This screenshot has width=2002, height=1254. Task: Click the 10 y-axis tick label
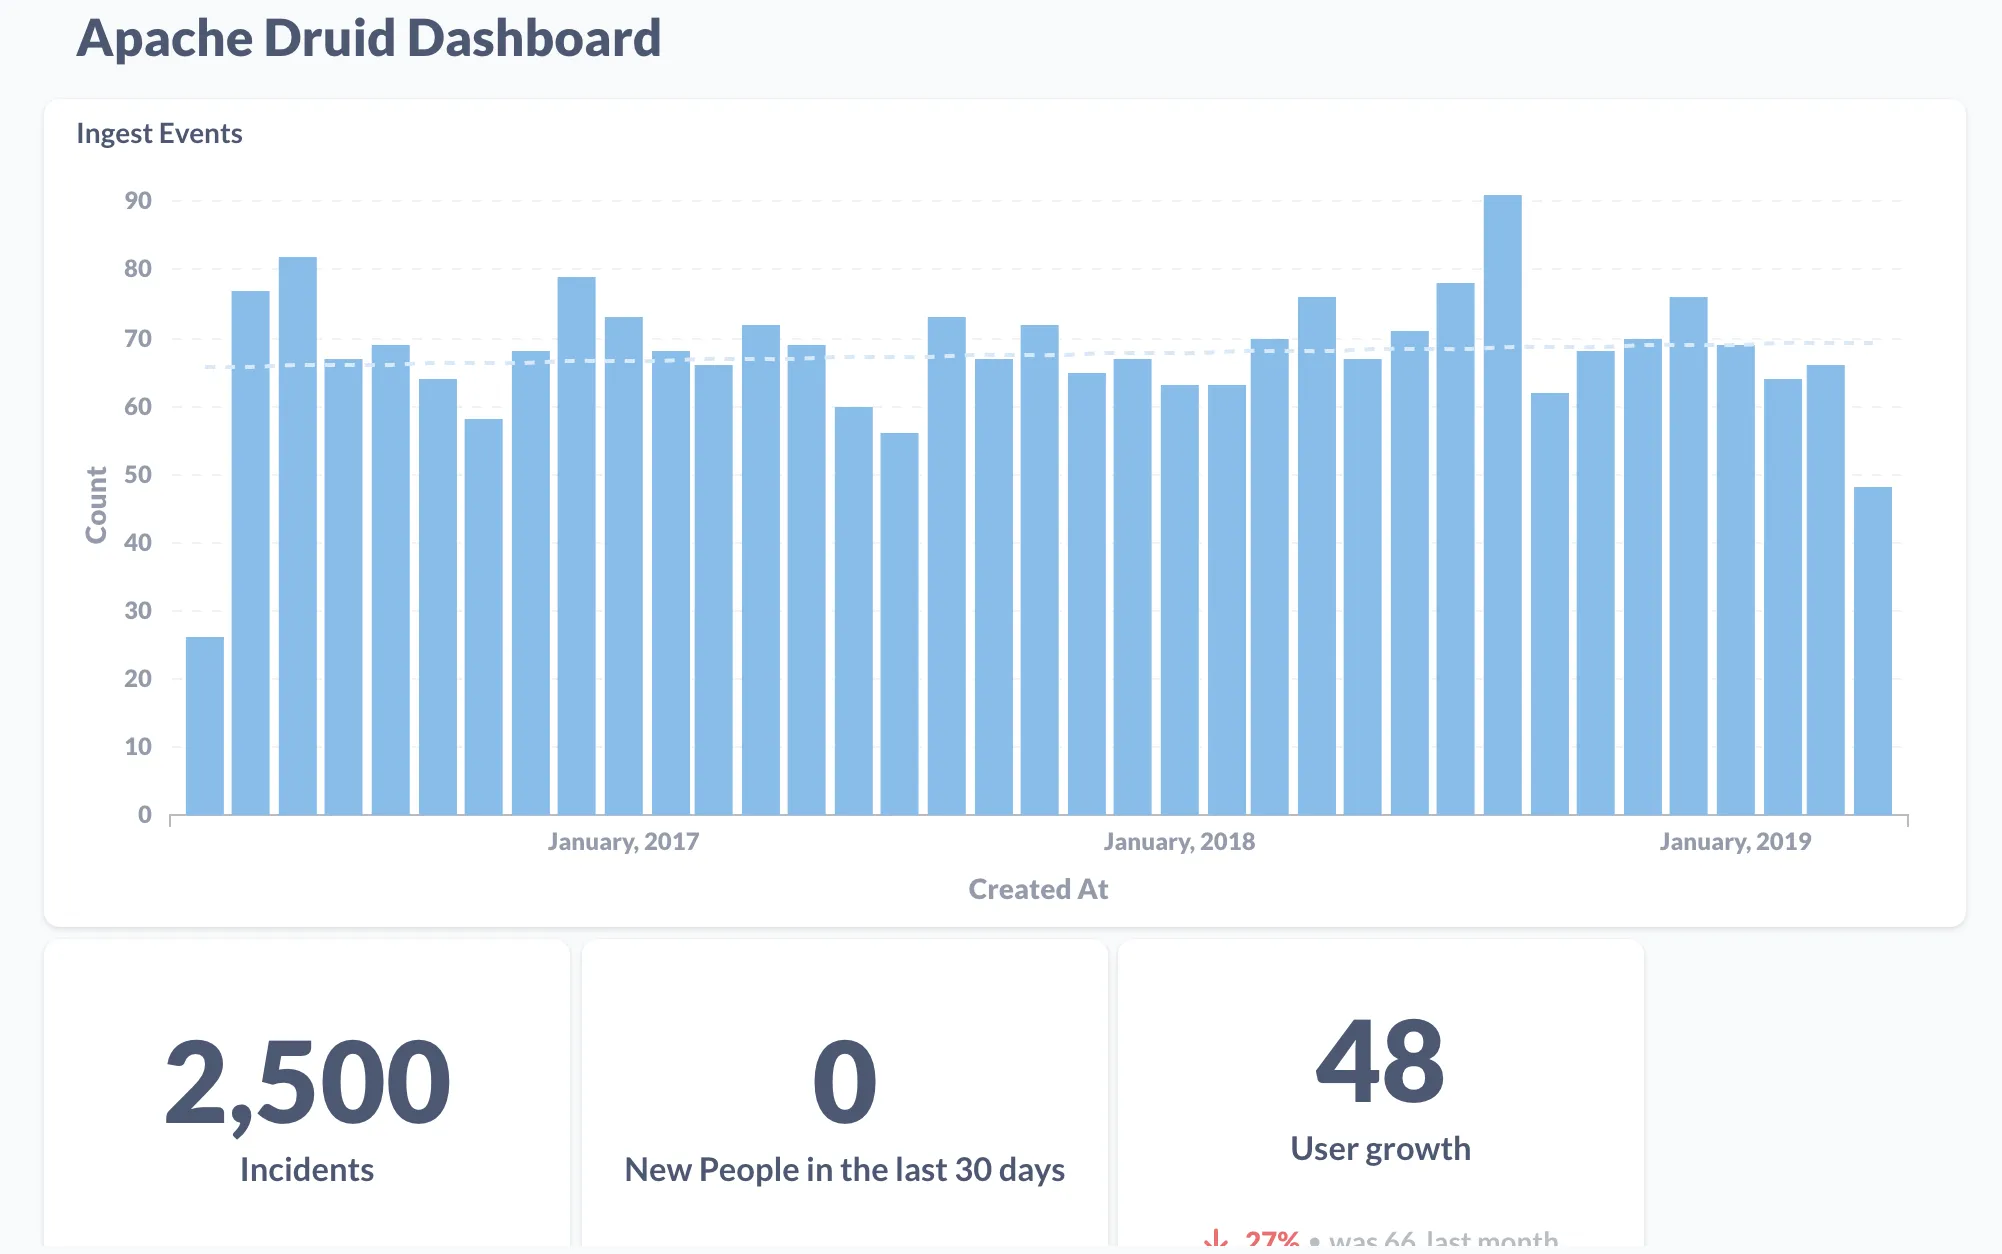(138, 747)
